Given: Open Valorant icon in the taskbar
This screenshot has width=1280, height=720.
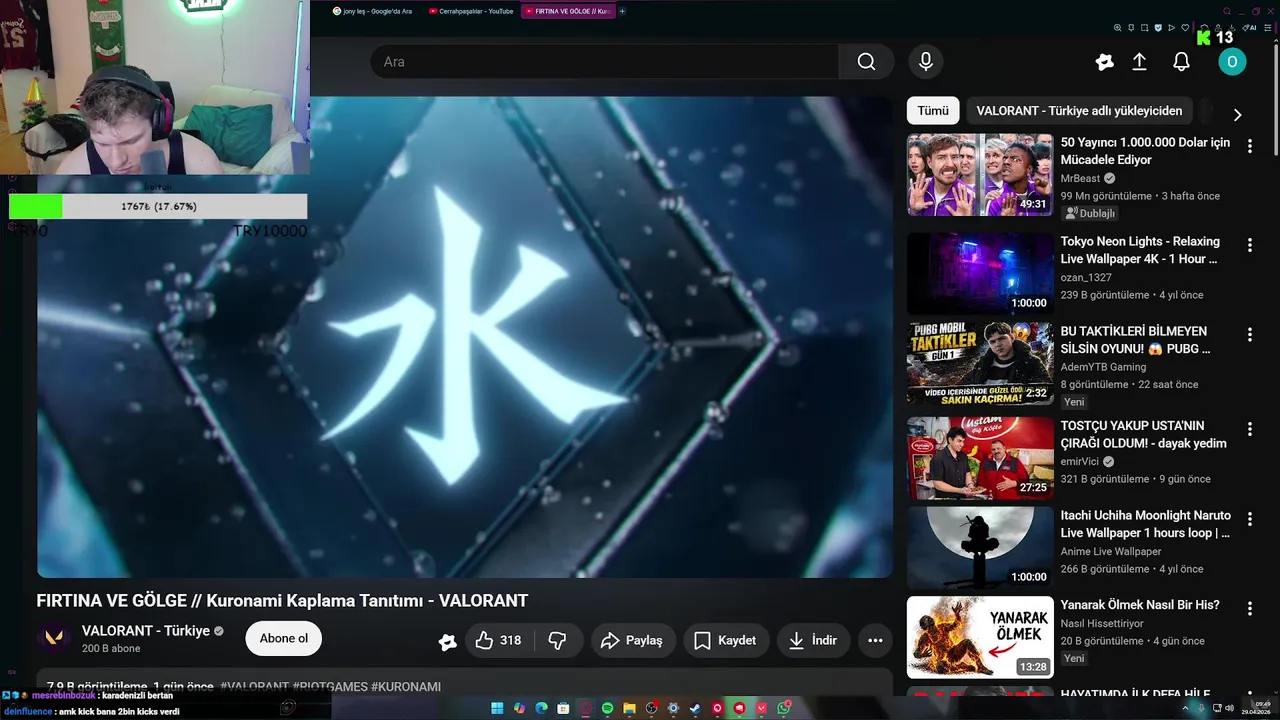Looking at the screenshot, I should coord(761,708).
